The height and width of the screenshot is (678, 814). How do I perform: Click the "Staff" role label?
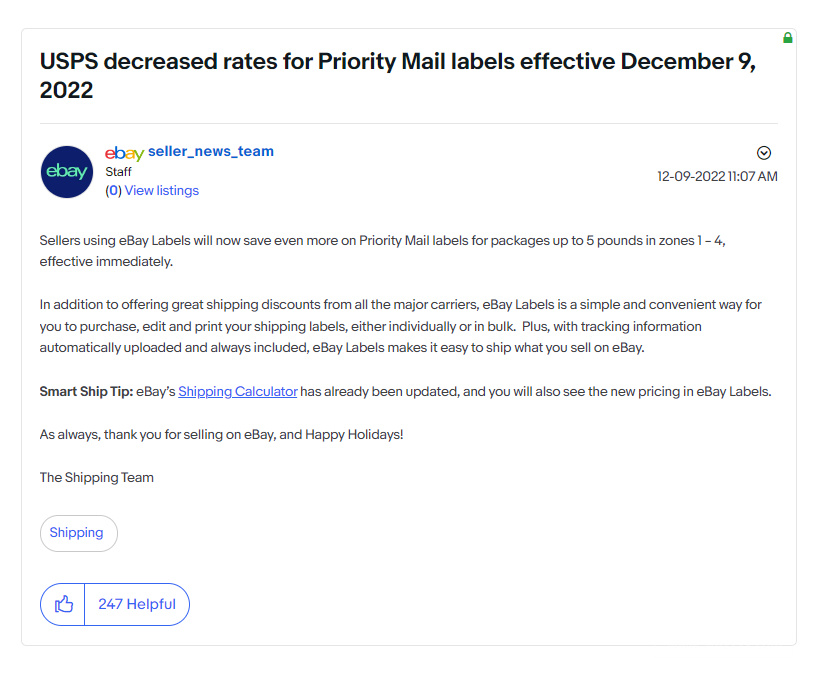tap(119, 171)
